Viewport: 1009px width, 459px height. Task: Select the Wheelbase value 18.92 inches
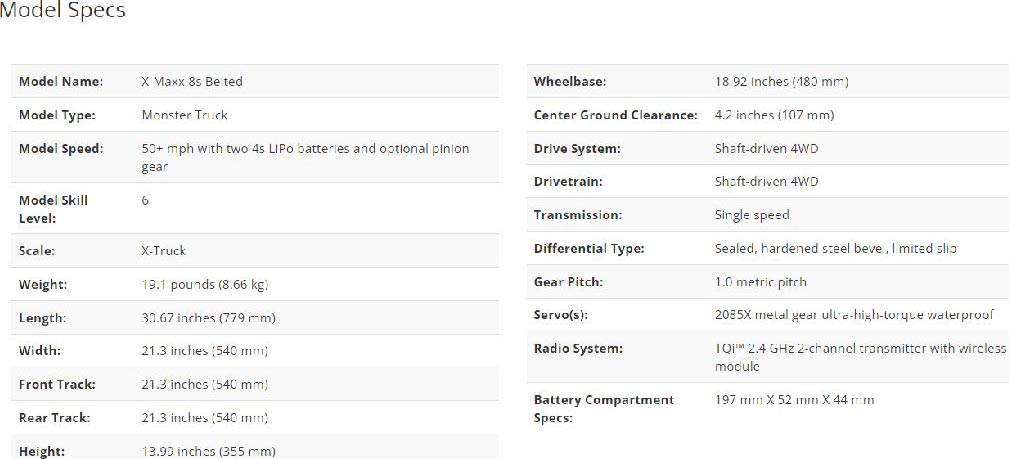coord(782,82)
